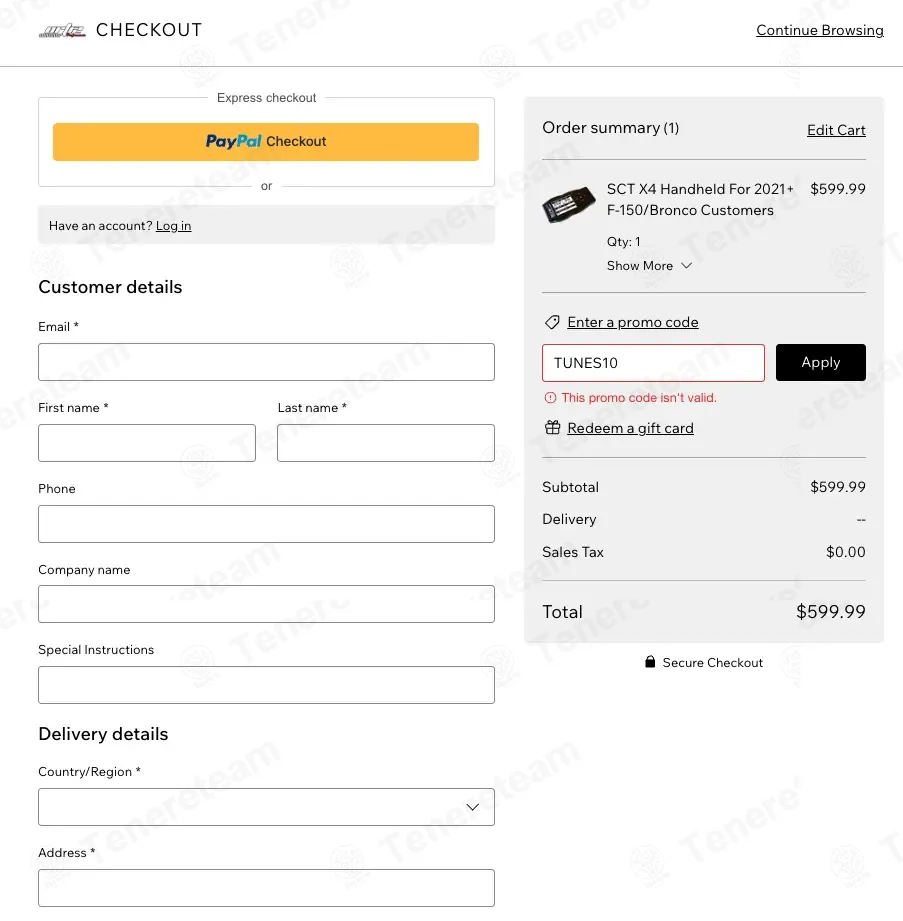Expand Show More product details
Image resolution: width=903 pixels, height=921 pixels.
[x=649, y=266]
